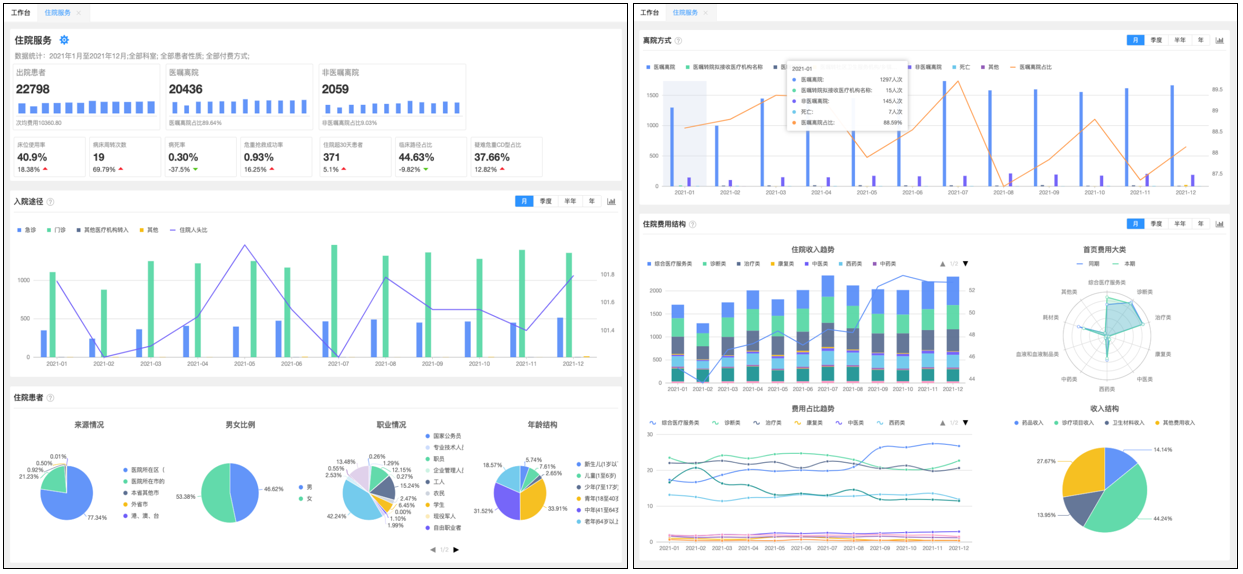
Task: Go to next page of 费用占比趋势 legend
Action: 965,422
